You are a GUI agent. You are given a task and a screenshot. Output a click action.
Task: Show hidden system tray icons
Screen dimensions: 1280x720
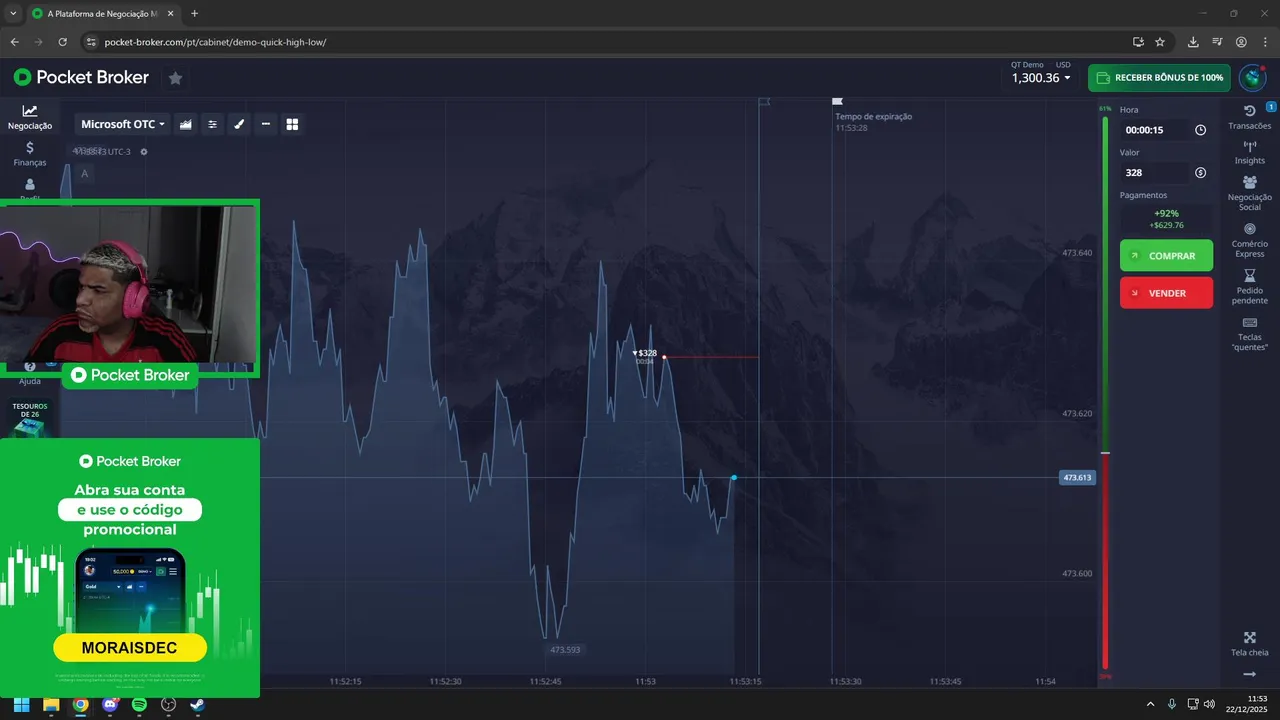tap(1150, 704)
